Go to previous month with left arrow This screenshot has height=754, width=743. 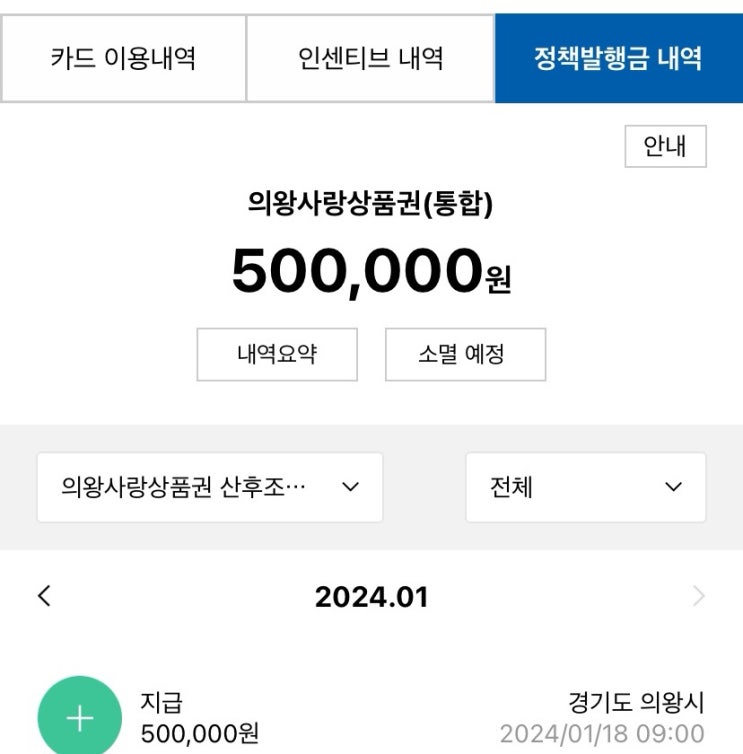coord(44,597)
